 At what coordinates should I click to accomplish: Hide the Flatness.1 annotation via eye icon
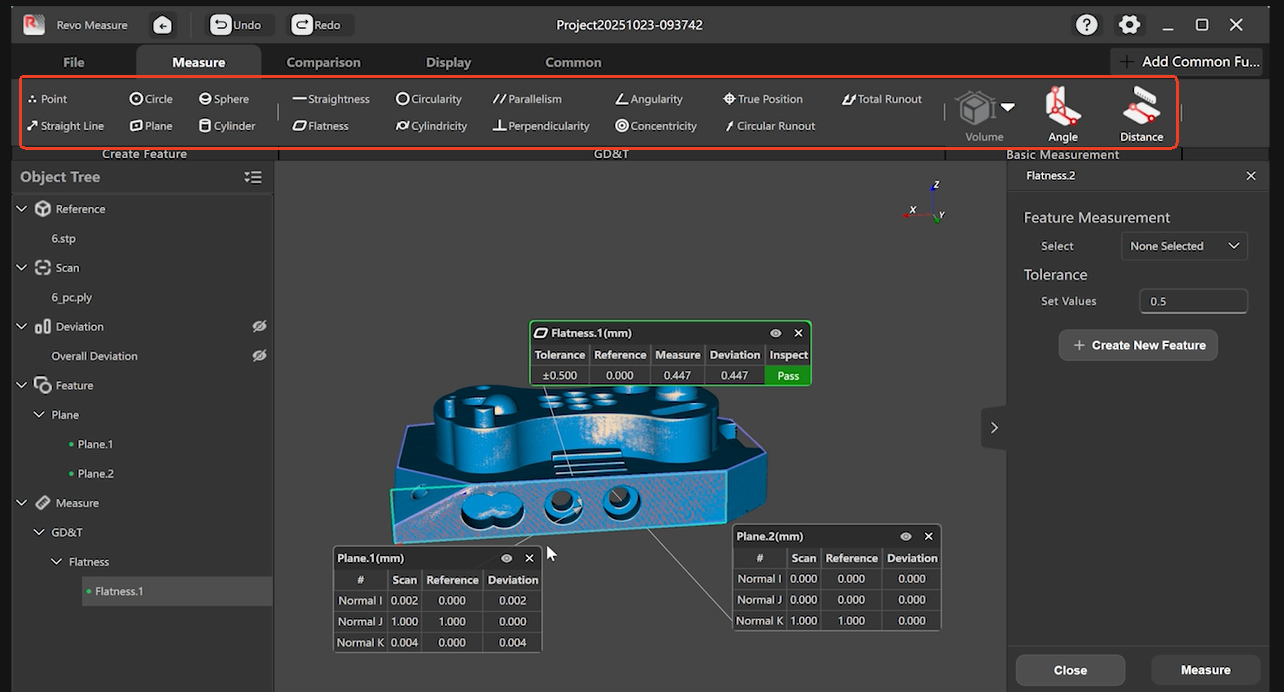tap(775, 333)
